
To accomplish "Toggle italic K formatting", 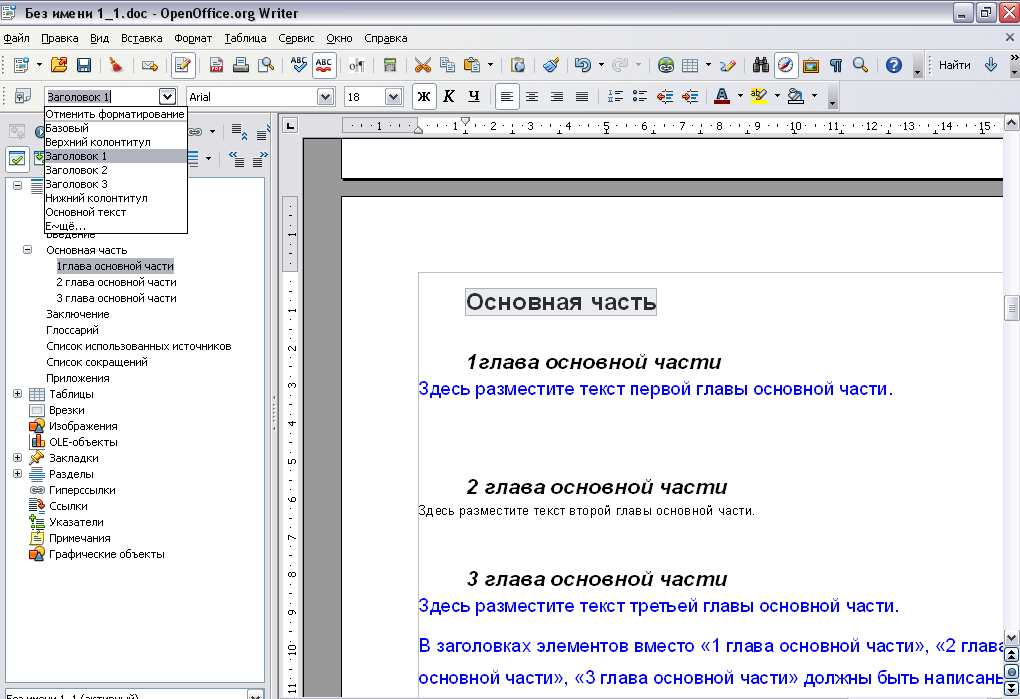I will 449,97.
